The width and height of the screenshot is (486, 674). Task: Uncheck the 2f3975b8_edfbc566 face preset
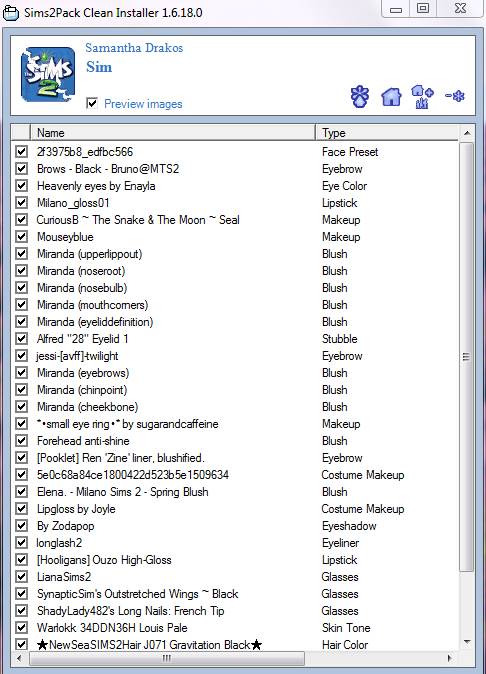click(x=21, y=152)
